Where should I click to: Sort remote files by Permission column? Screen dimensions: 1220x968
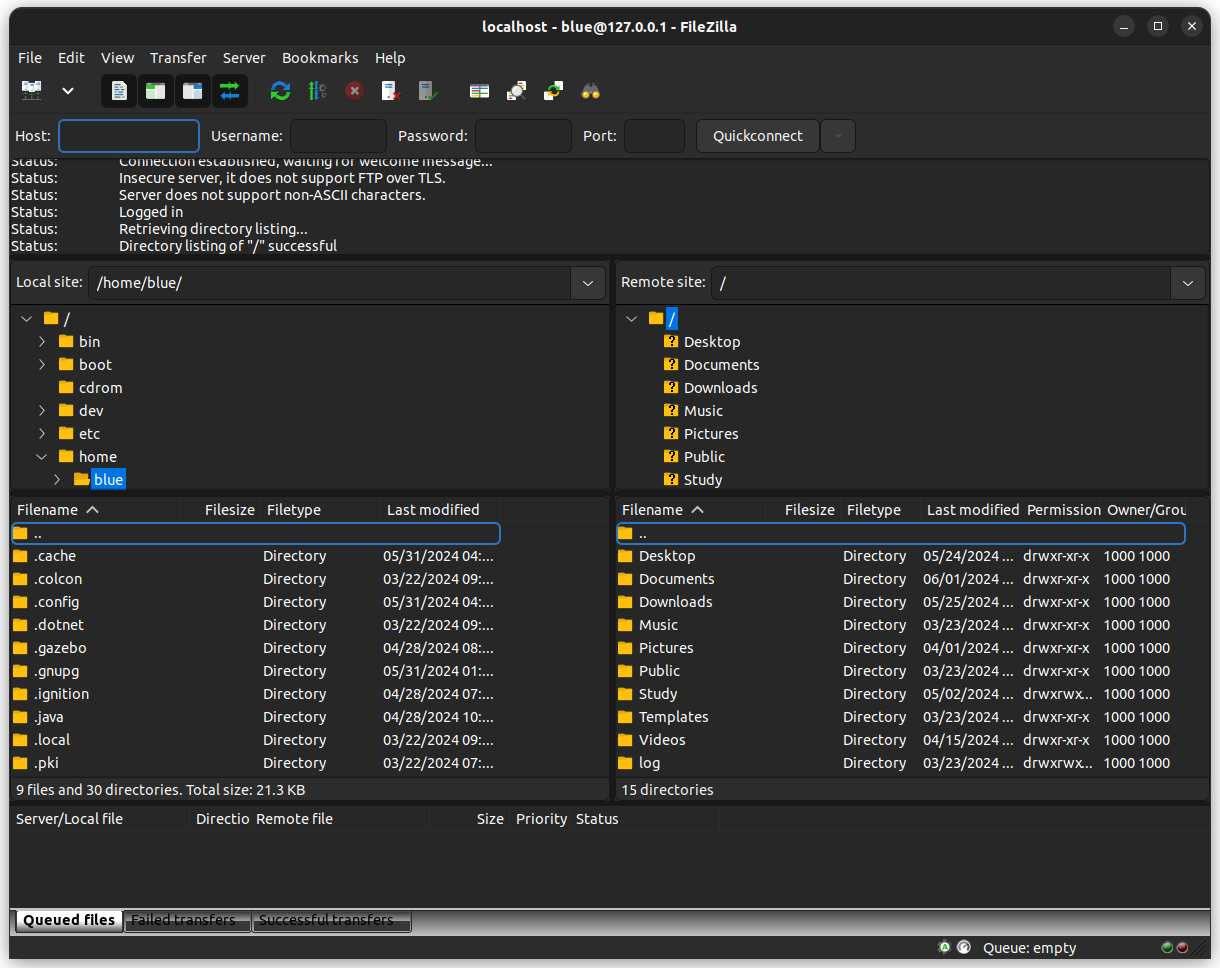[x=1063, y=510]
